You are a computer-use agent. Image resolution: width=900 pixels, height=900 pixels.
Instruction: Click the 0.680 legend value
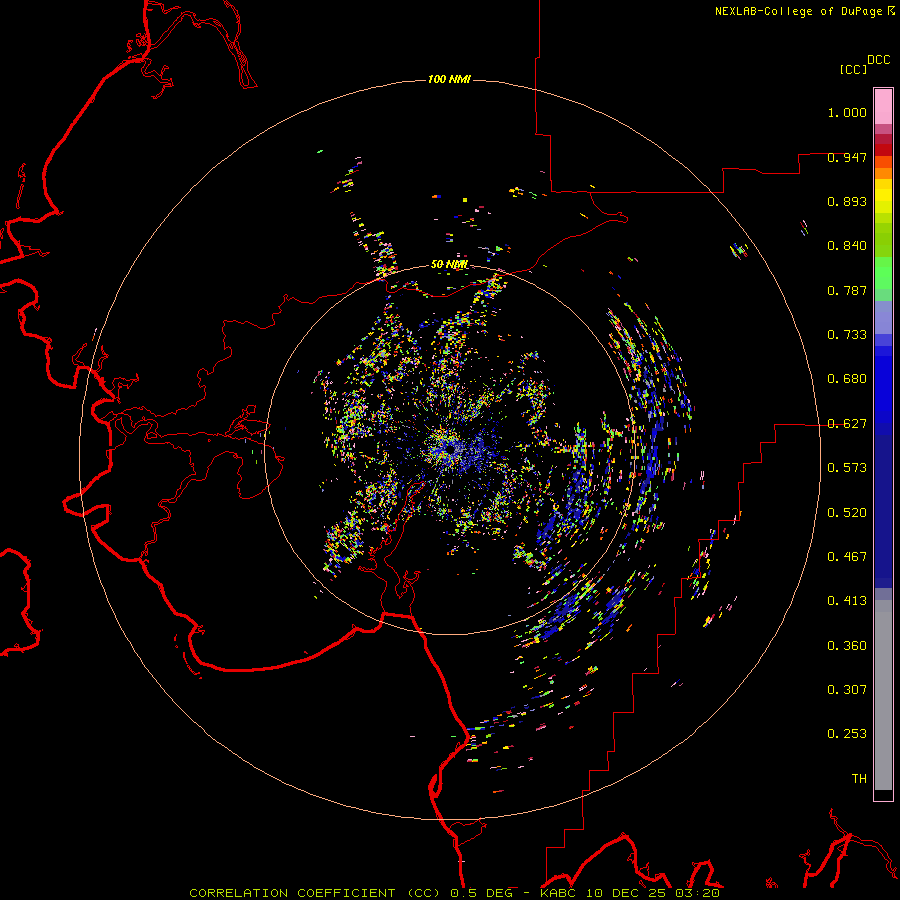coord(847,379)
